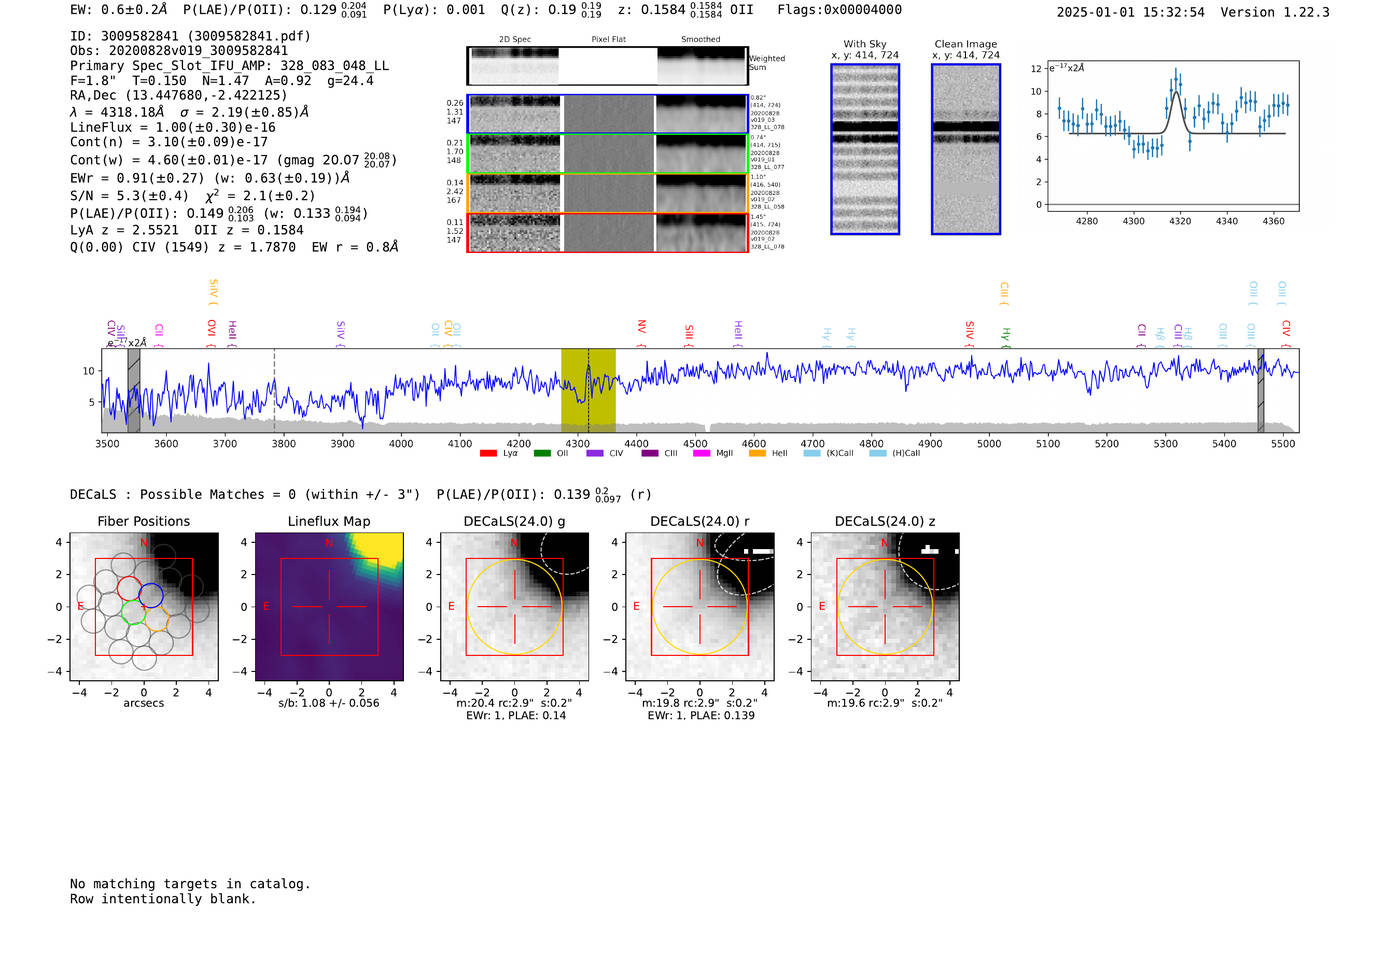Click the Primary Spec_Slot_IFU_AMP line
This screenshot has width=1400, height=953.
230,66
